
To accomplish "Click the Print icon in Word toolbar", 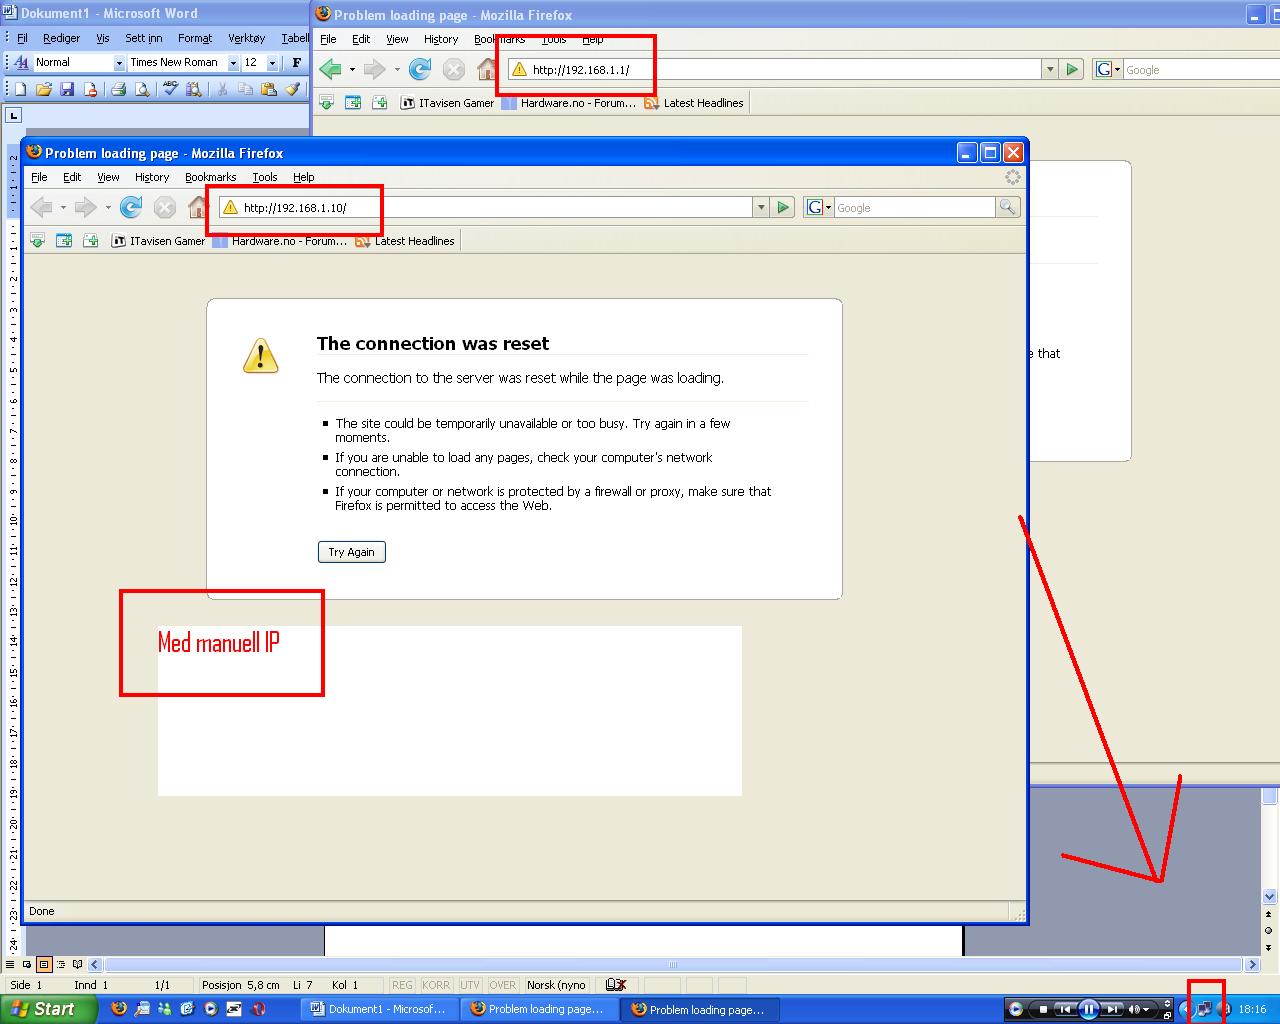I will point(118,89).
